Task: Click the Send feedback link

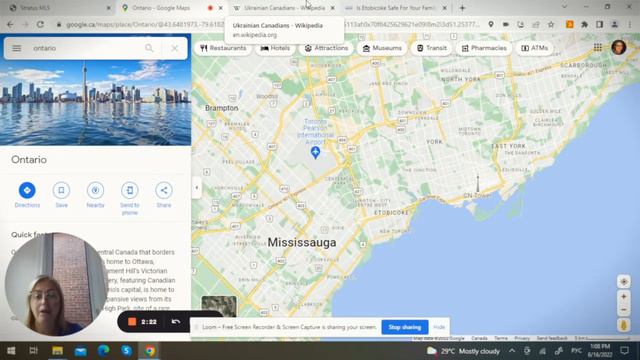Action: click(x=552, y=338)
